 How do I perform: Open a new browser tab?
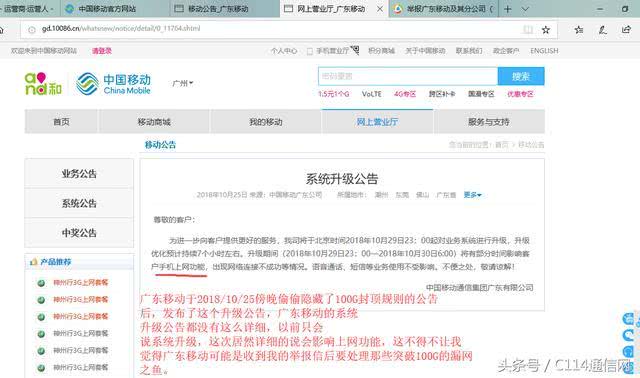point(507,9)
